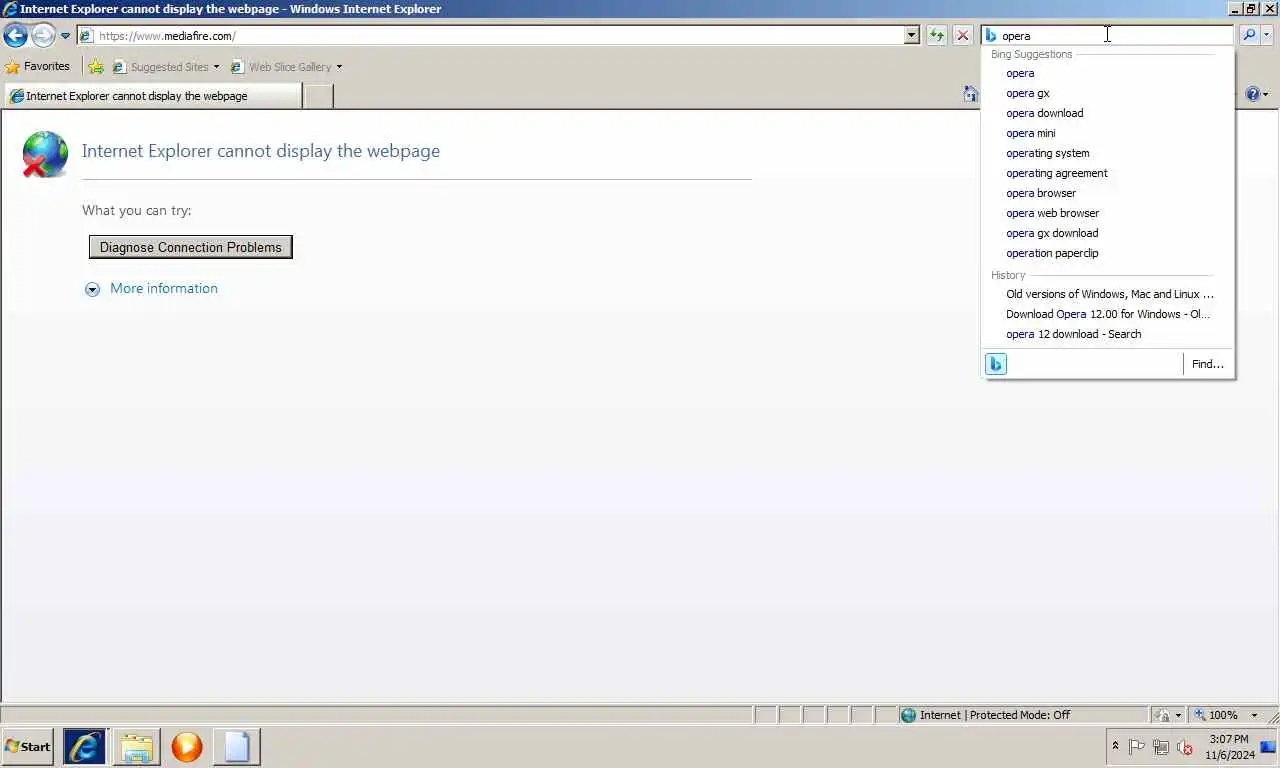Viewport: 1280px width, 768px height.
Task: Stop loading with the red X icon
Action: pos(962,36)
